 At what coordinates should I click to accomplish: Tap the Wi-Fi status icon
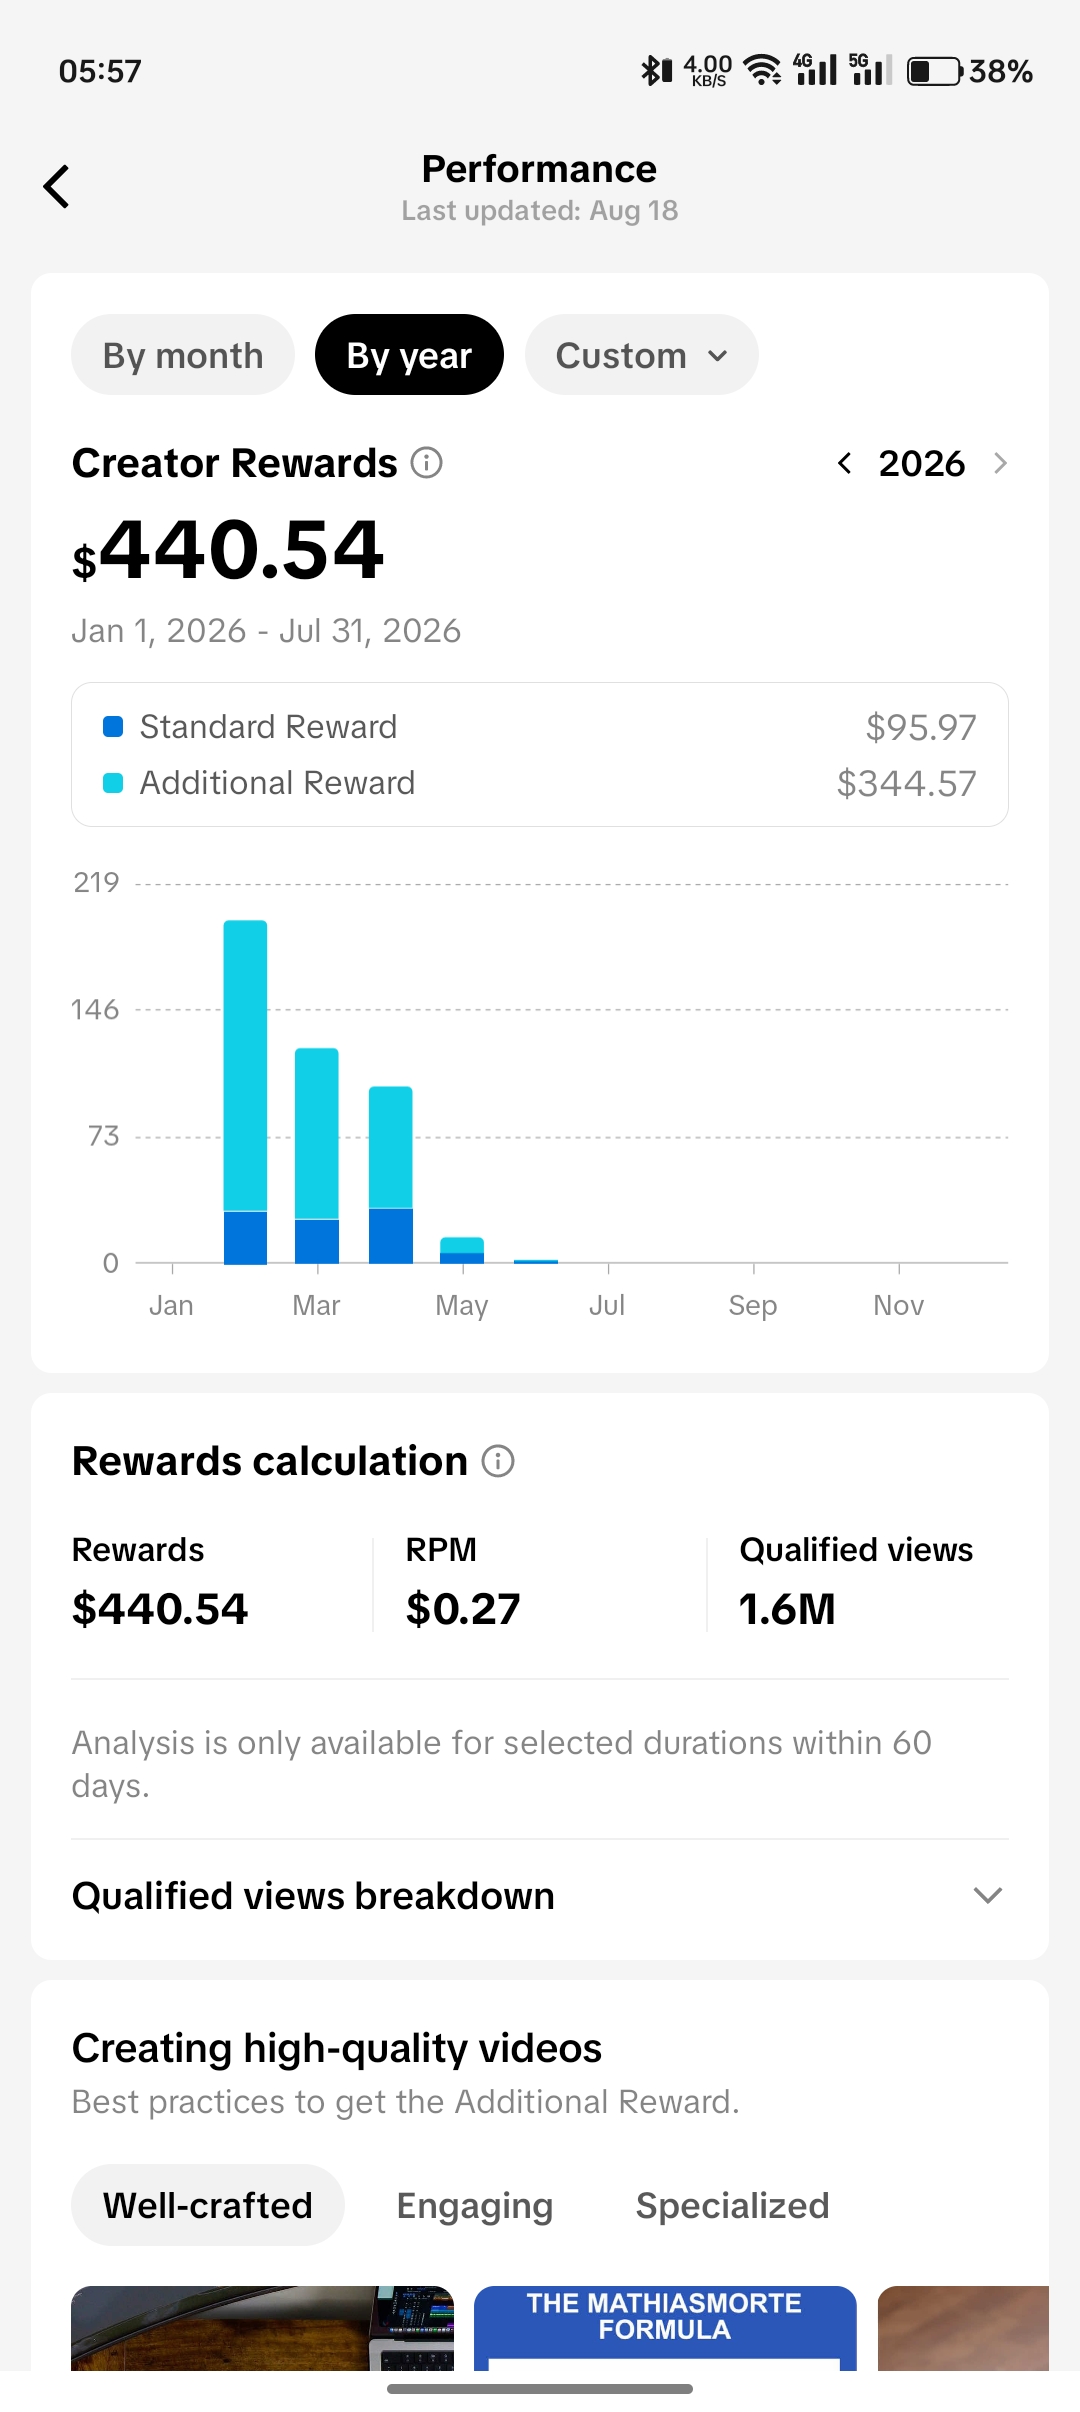click(763, 70)
